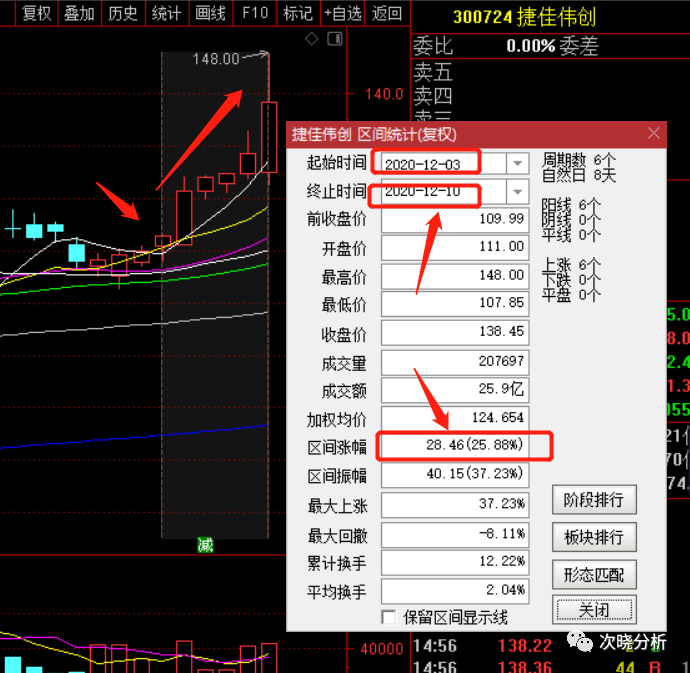Toggle the side panel icon above chart
This screenshot has width=690, height=673.
click(335, 39)
